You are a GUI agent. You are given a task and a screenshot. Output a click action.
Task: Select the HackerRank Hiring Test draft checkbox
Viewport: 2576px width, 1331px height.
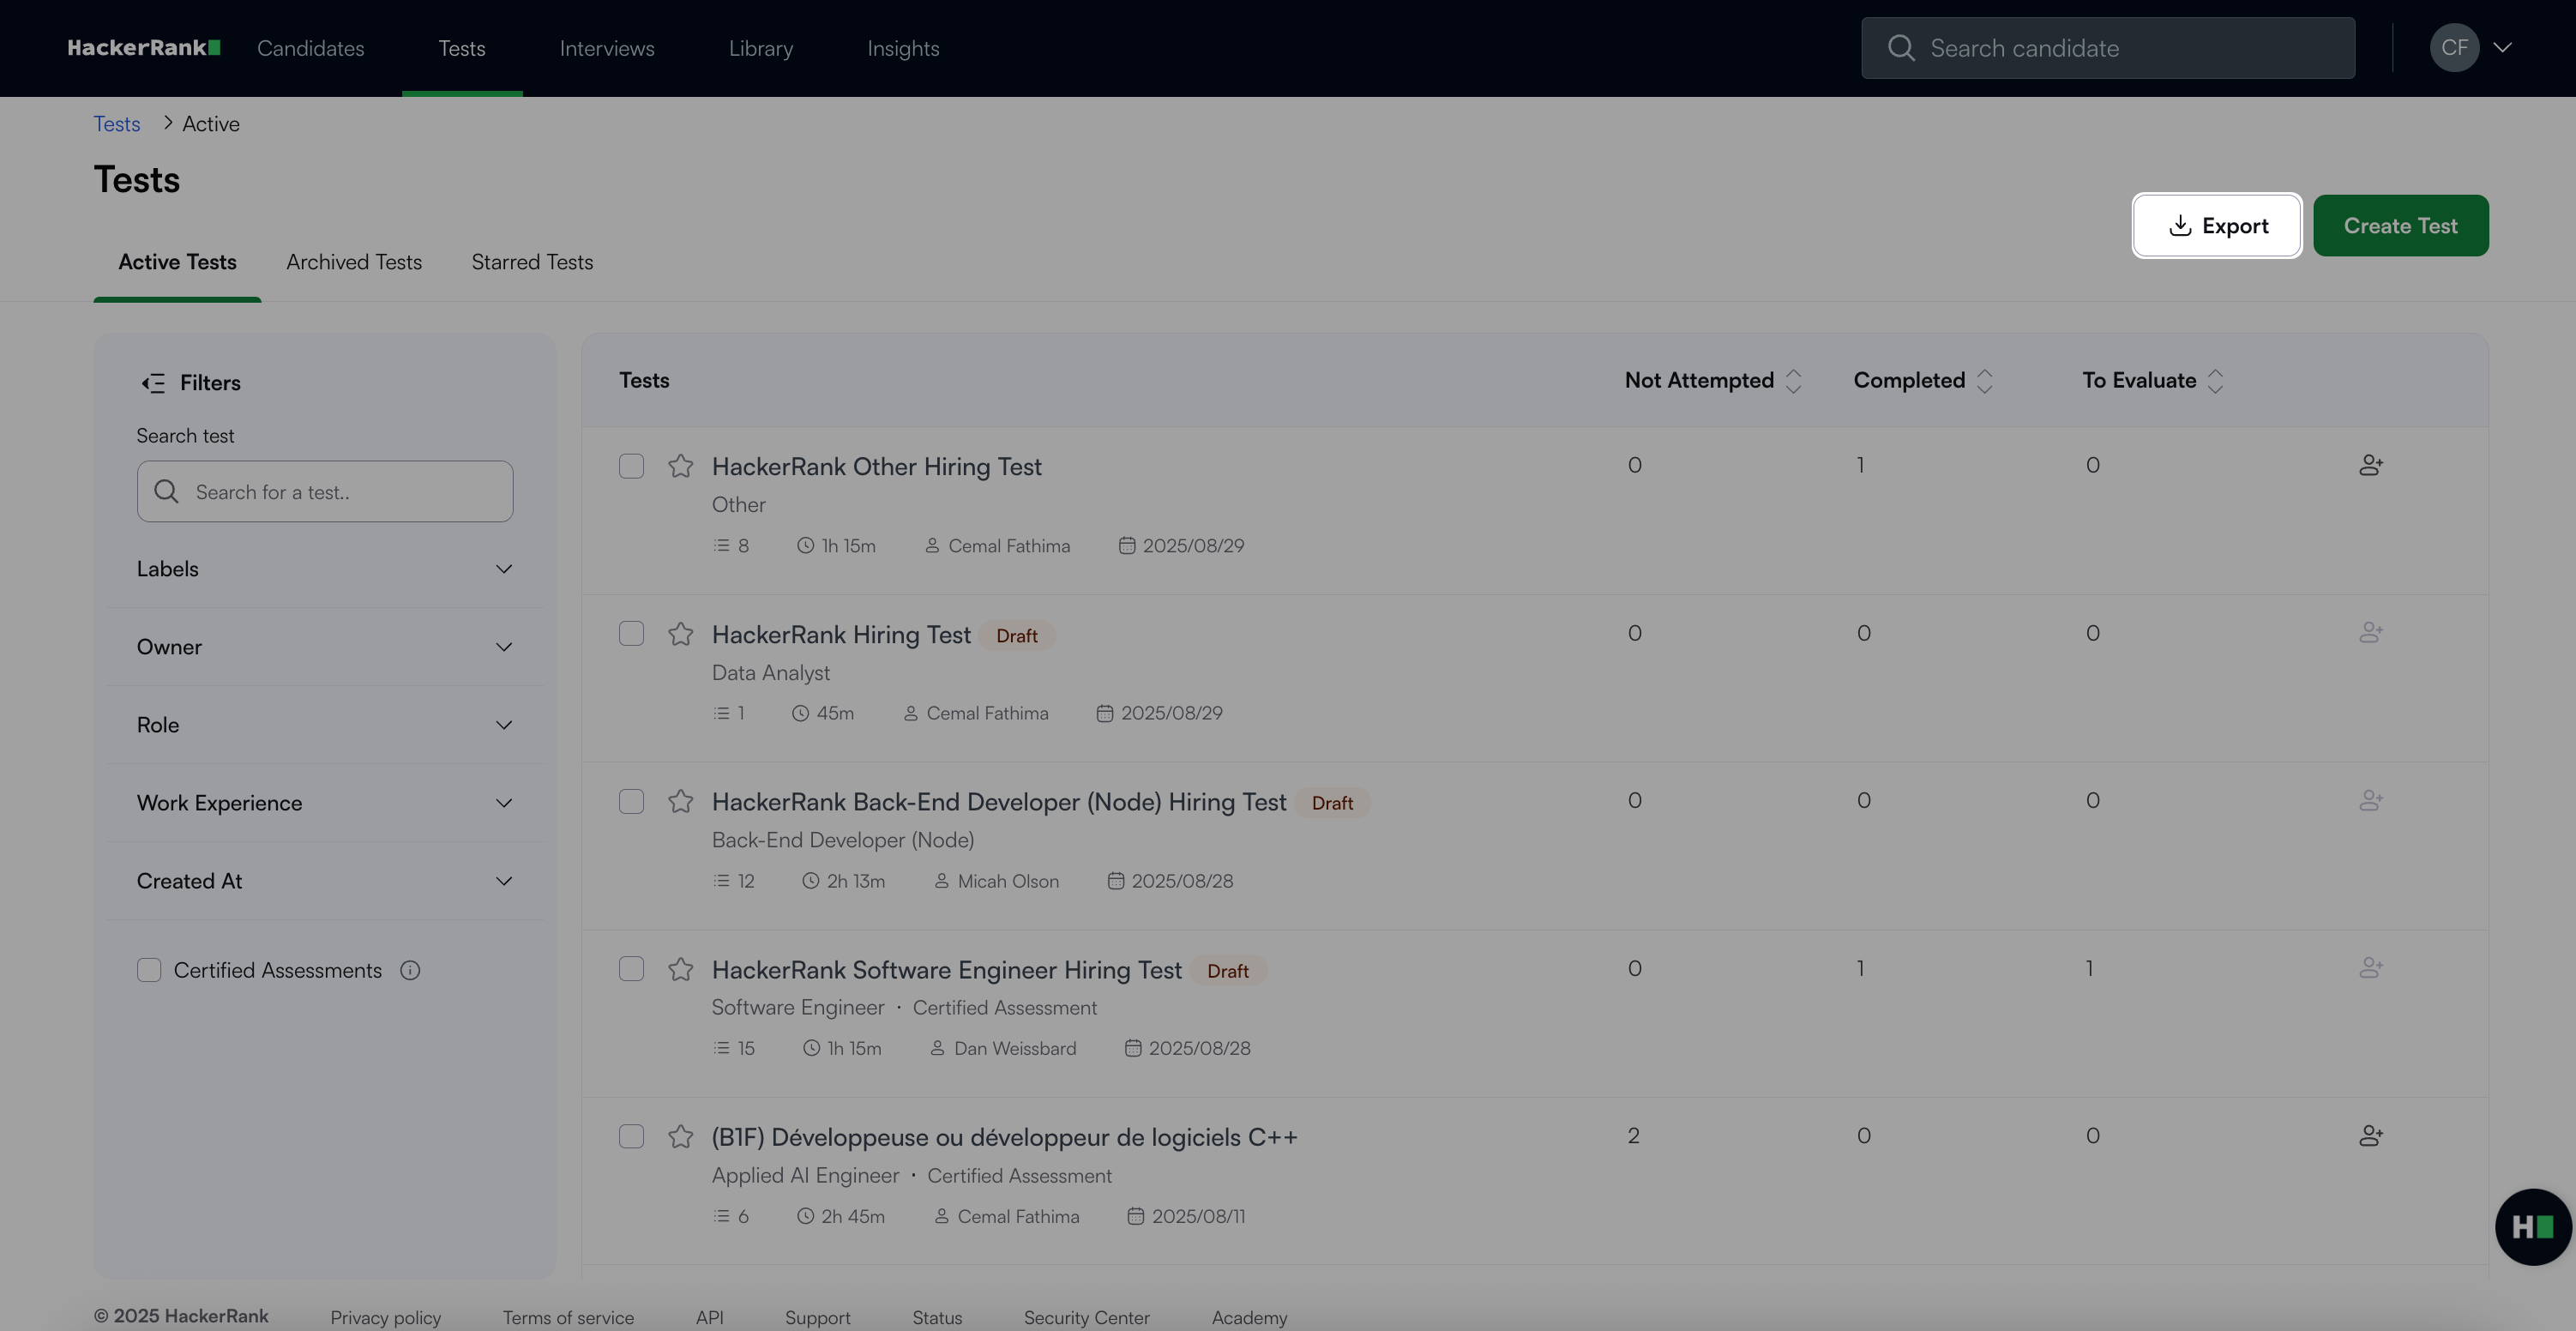tap(631, 634)
